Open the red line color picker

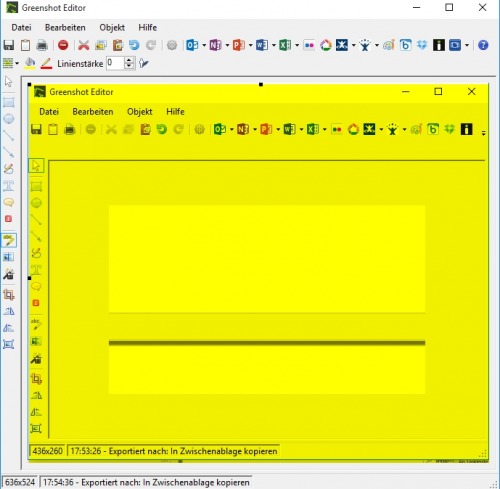[x=46, y=63]
